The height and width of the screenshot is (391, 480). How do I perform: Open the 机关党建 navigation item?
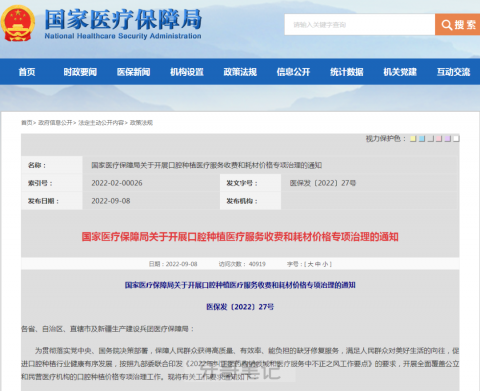click(400, 72)
